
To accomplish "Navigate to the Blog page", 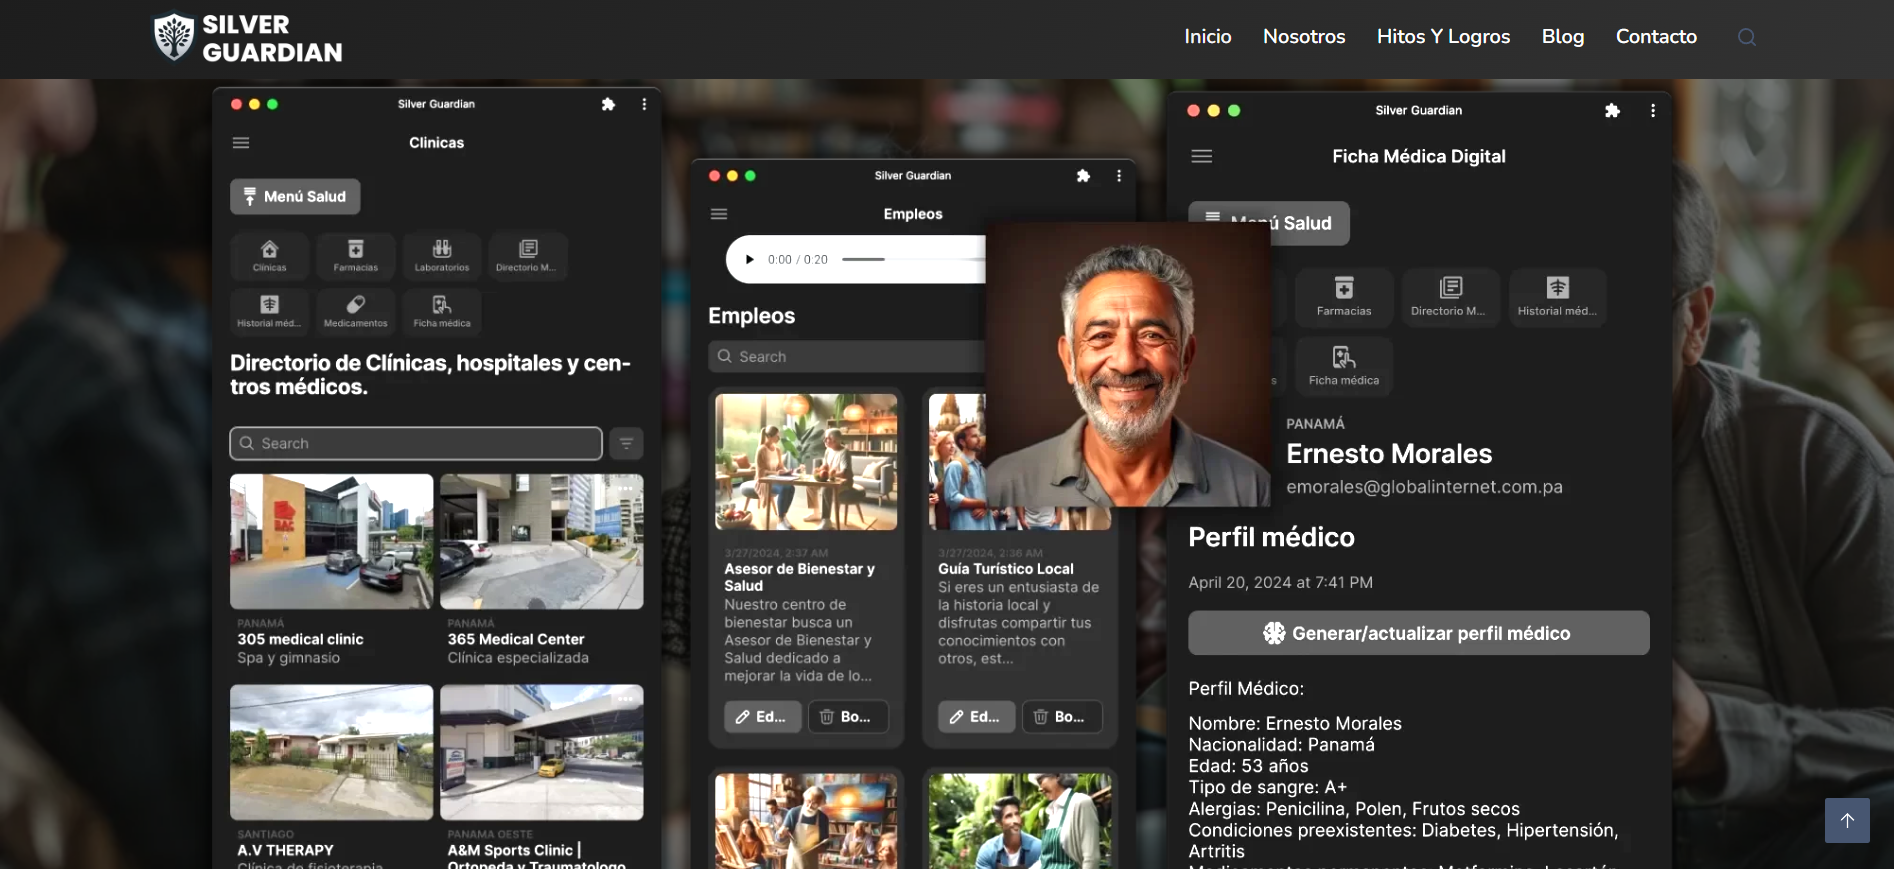I will [x=1563, y=37].
